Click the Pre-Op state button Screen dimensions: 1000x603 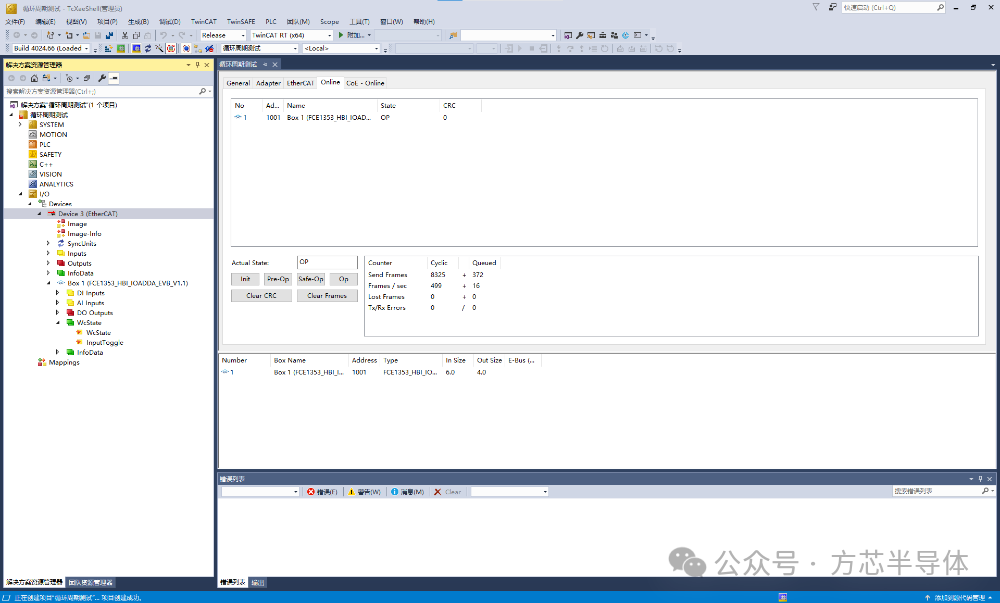click(x=278, y=279)
